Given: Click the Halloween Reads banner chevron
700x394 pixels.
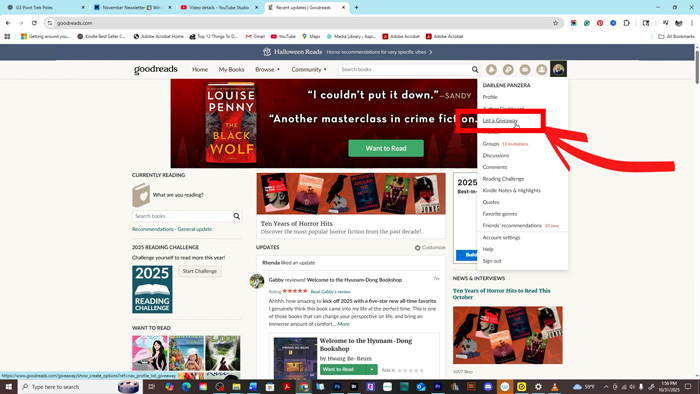Looking at the screenshot, I should click(x=430, y=52).
